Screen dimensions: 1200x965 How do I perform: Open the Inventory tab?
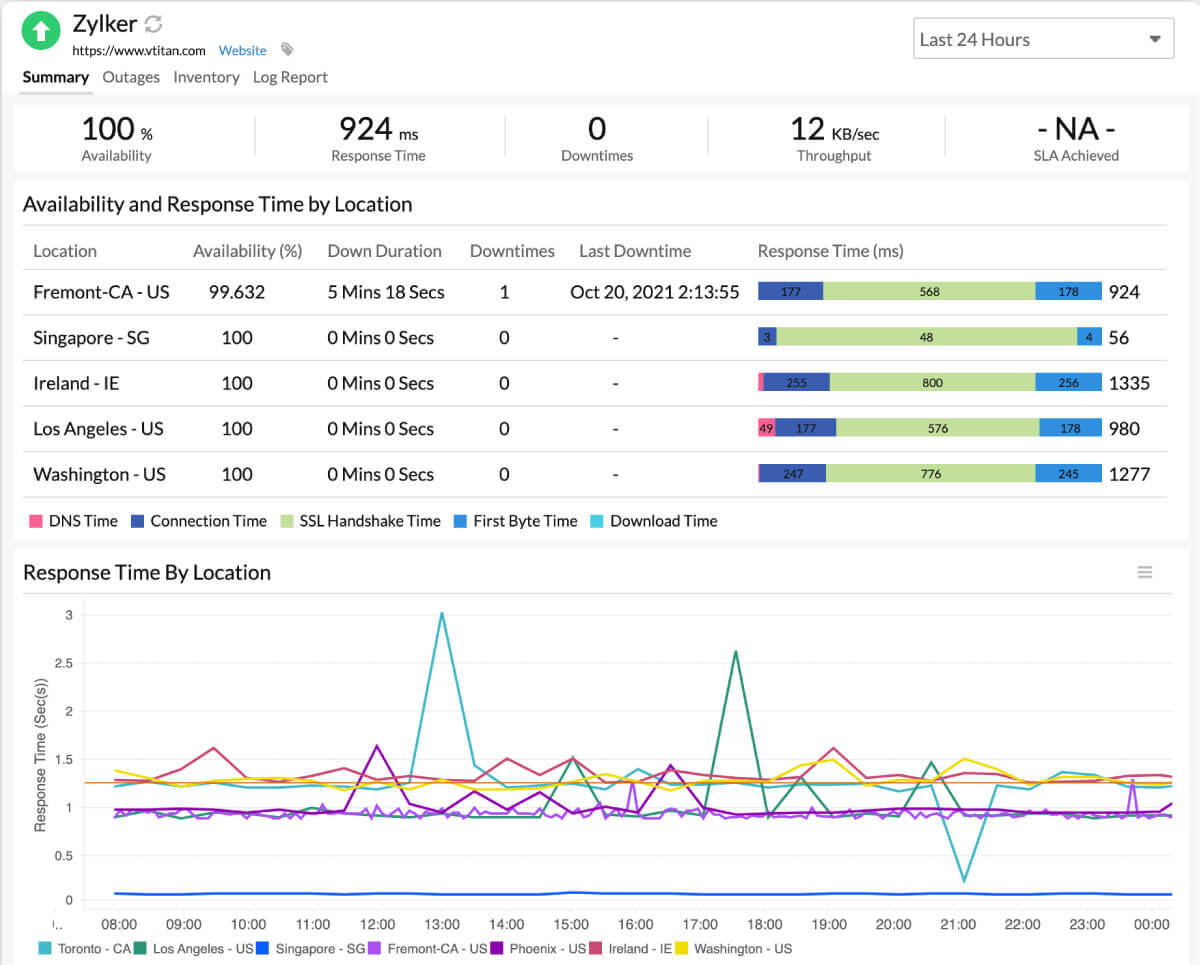pyautogui.click(x=206, y=77)
